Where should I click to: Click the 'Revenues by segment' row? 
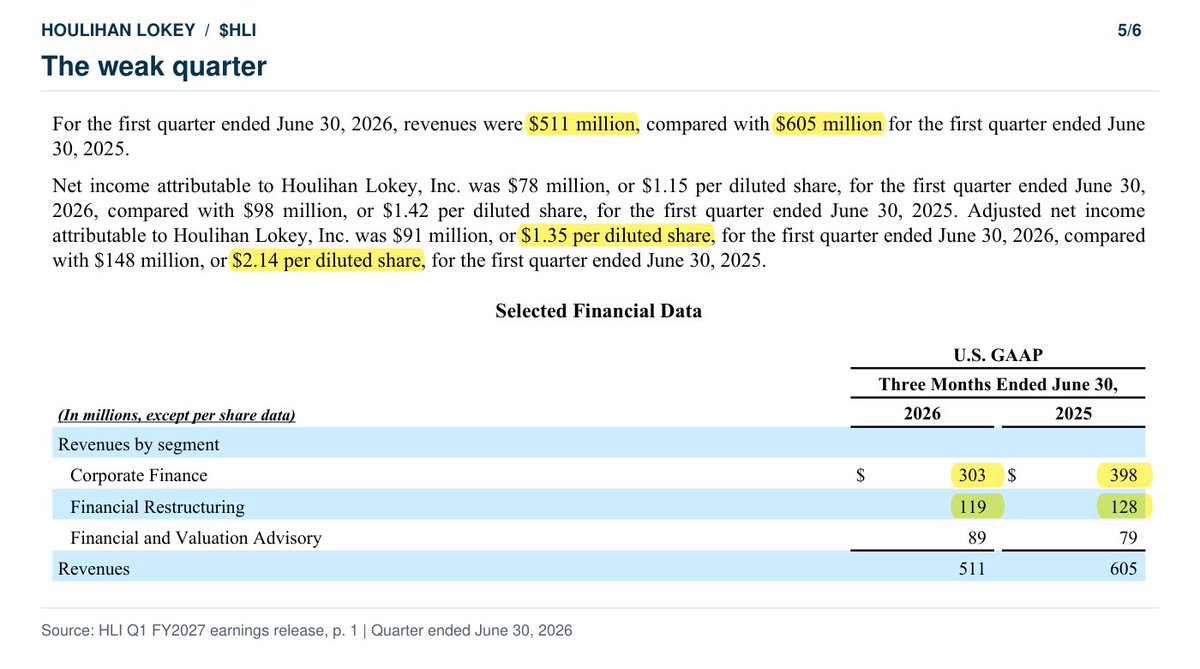[x=598, y=444]
